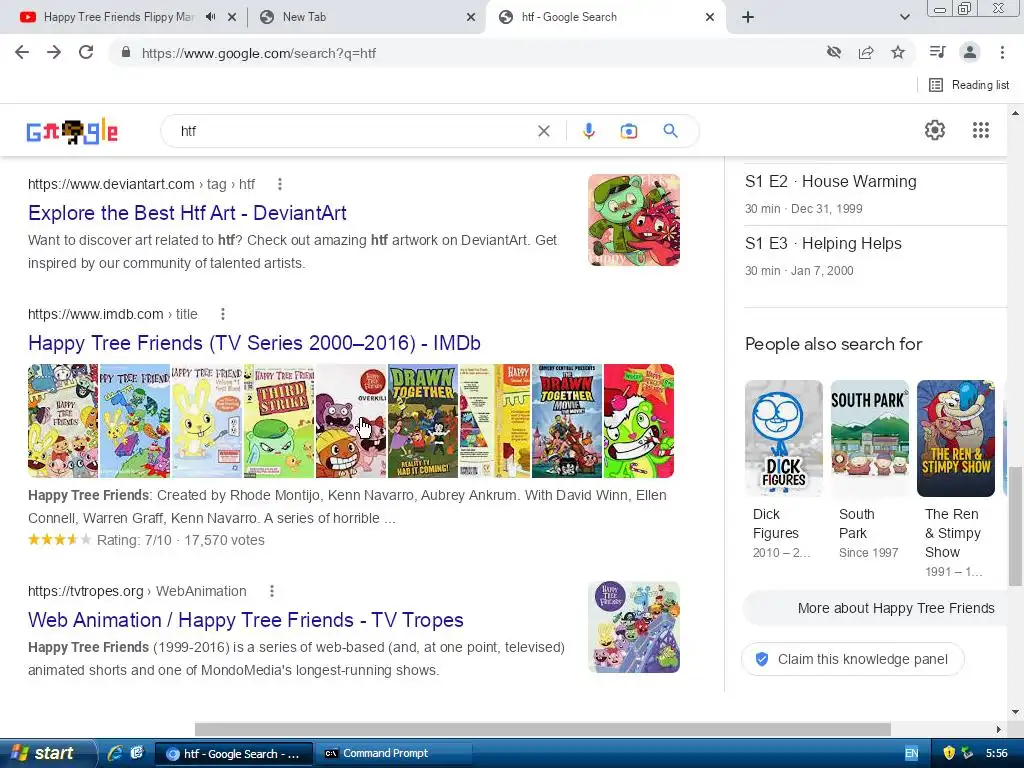Click the padlock site info icon

click(x=126, y=53)
